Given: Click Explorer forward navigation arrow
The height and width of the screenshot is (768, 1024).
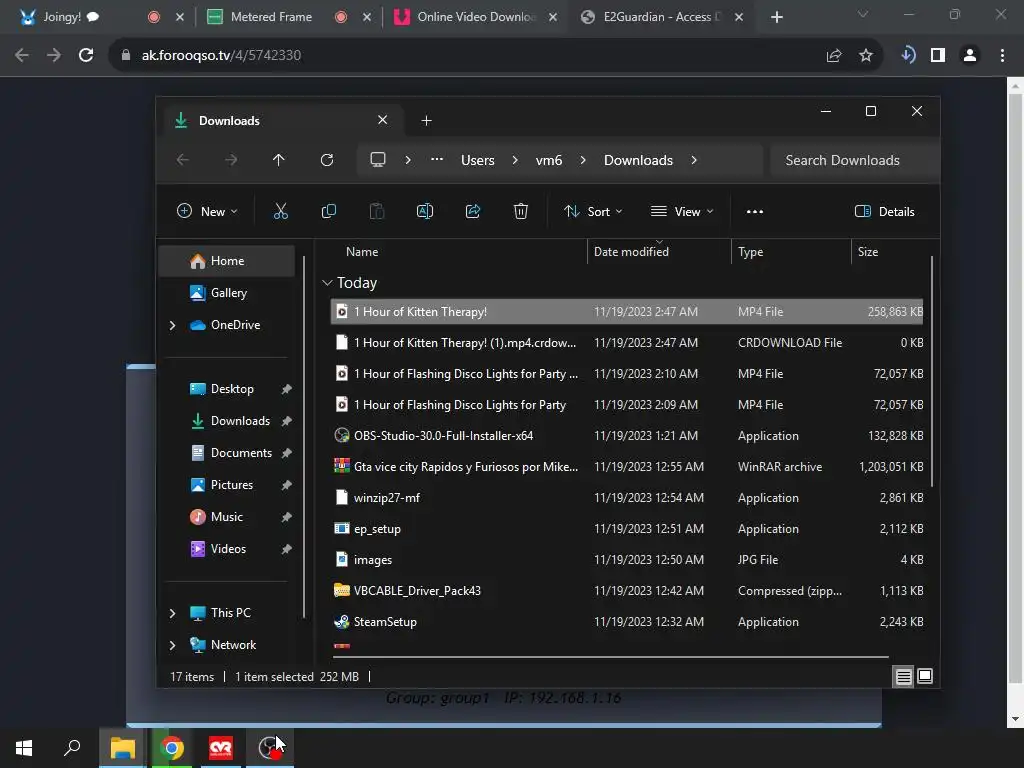Looking at the screenshot, I should 231,160.
